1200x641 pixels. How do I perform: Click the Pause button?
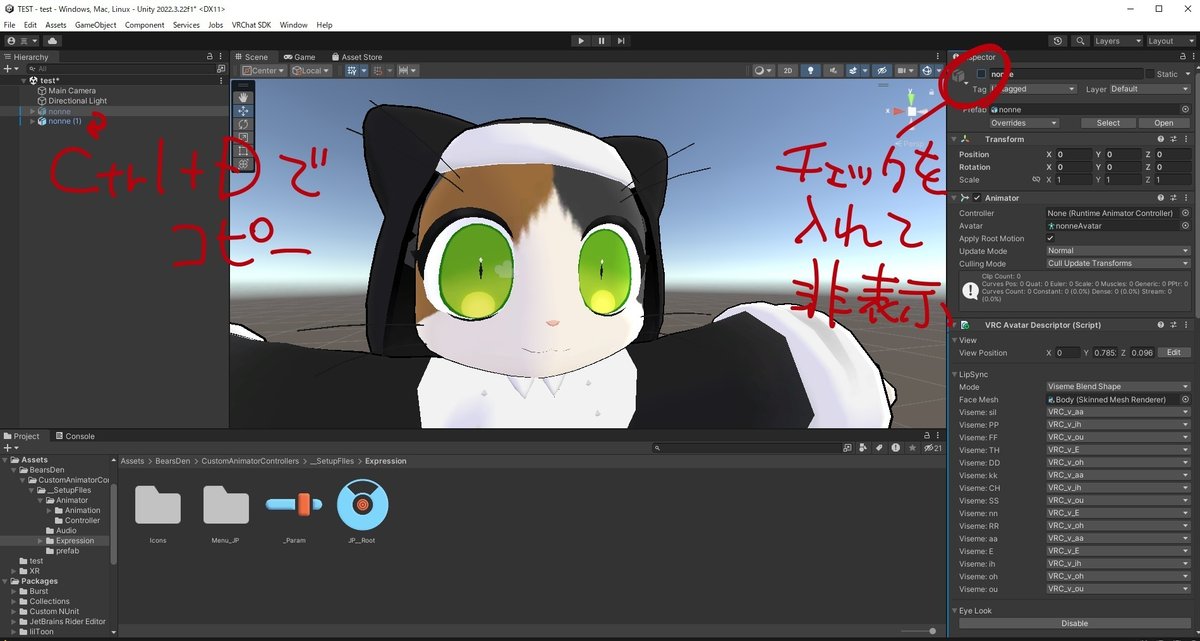pyautogui.click(x=601, y=41)
